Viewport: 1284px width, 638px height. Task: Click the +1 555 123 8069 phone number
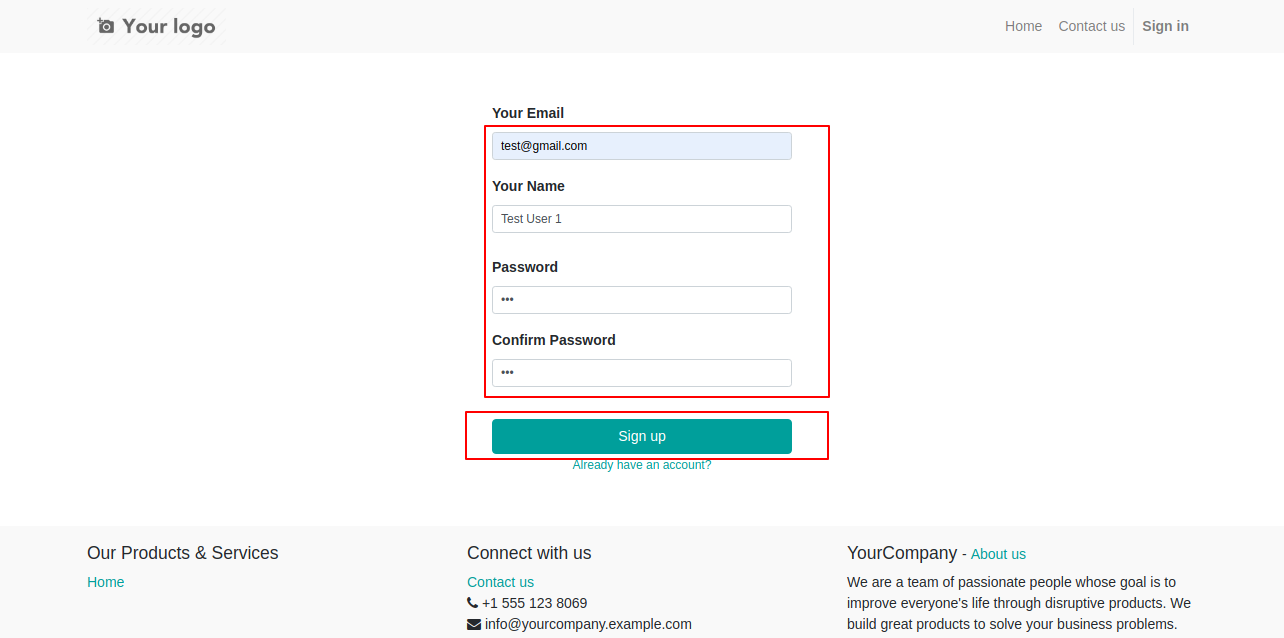(x=535, y=603)
